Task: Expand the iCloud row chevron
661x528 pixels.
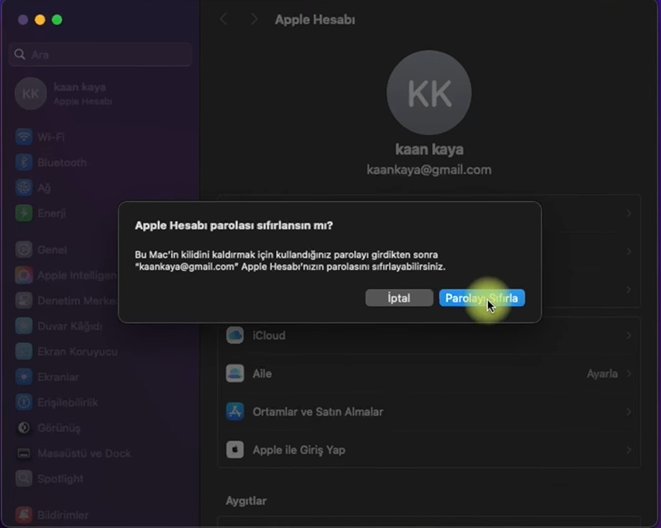Action: pyautogui.click(x=629, y=335)
